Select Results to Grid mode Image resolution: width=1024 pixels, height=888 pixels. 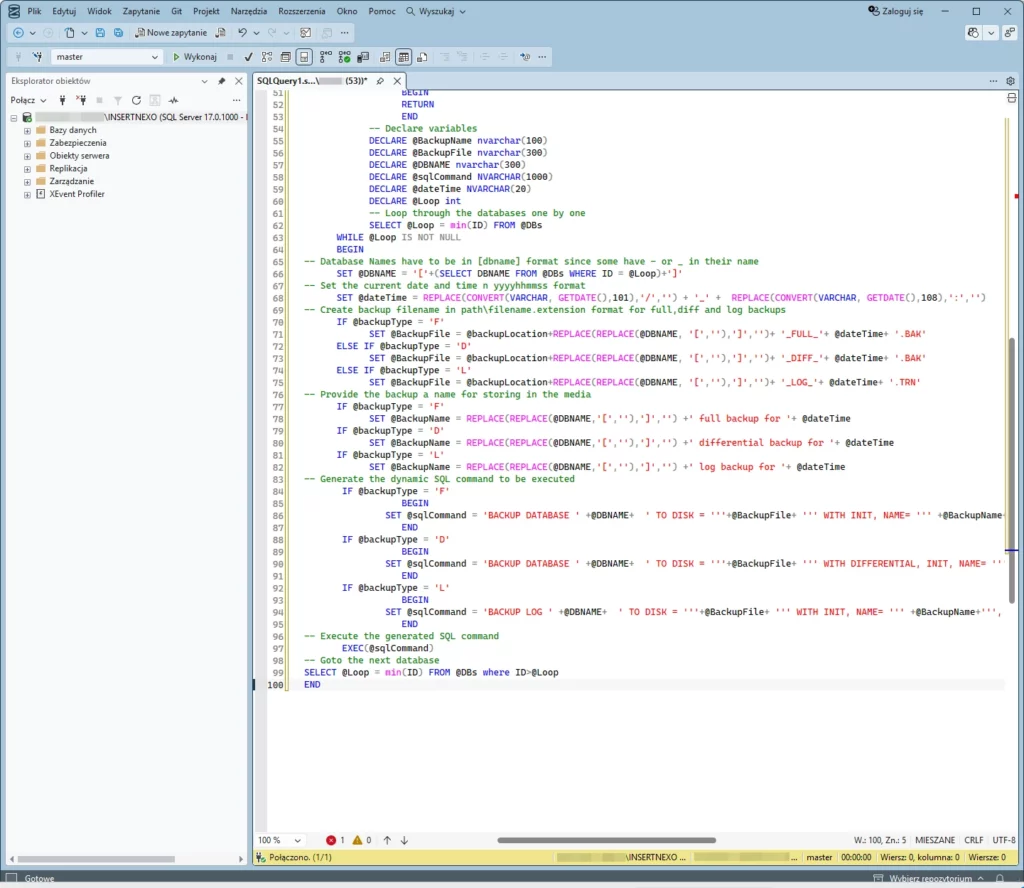(404, 57)
